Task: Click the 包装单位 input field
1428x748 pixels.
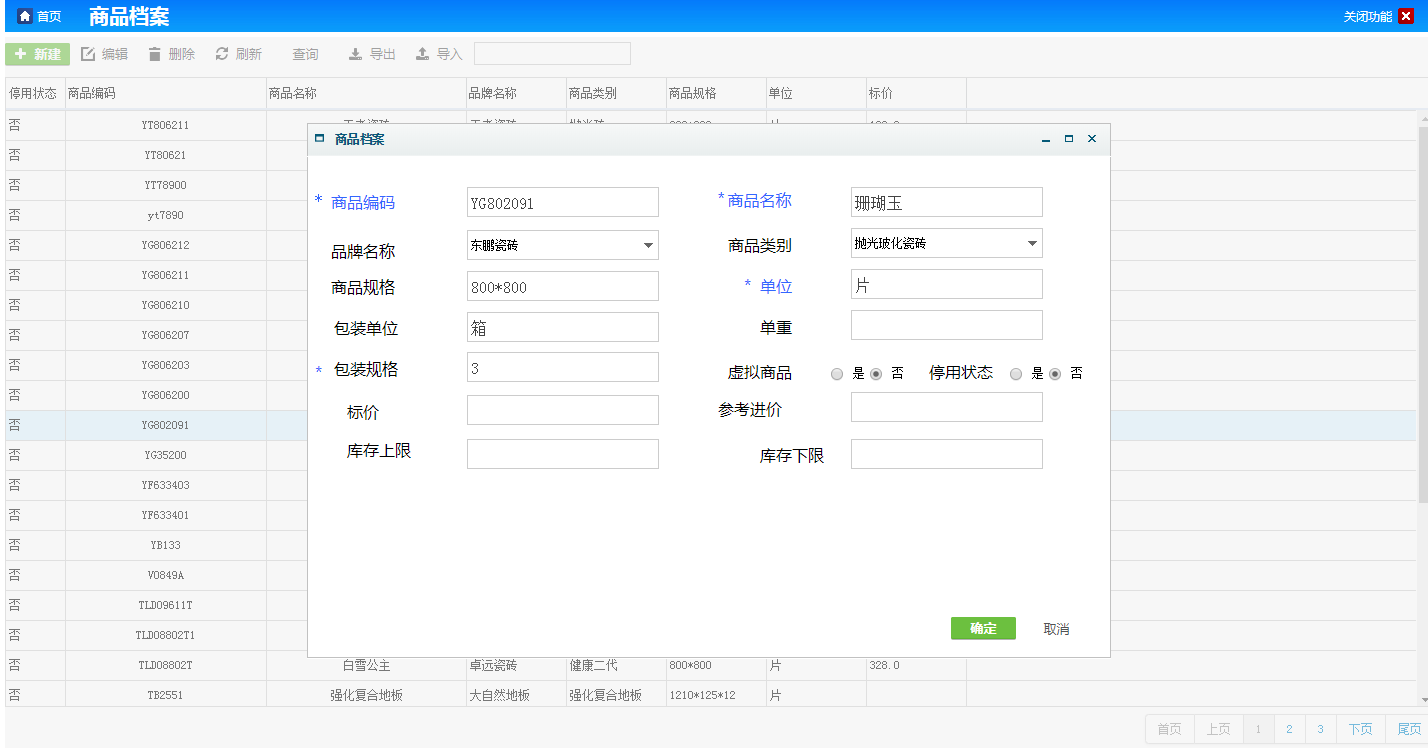Action: [563, 327]
